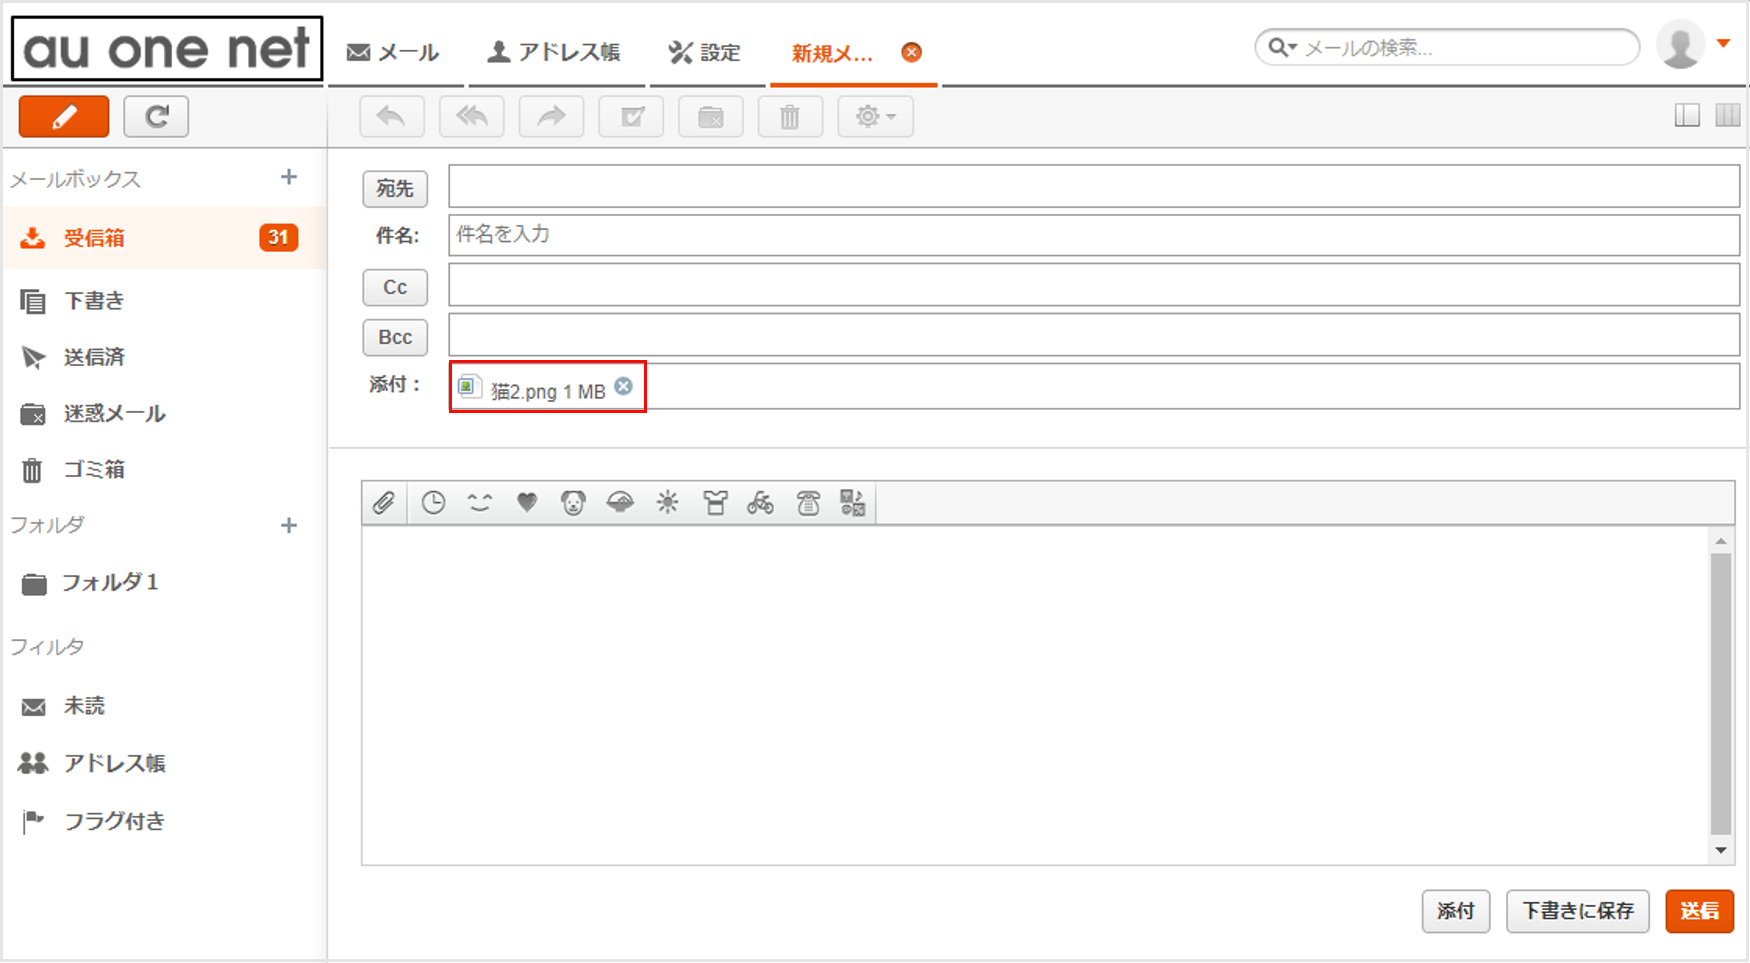Click into the Bcc address field
Screen dimensions: 1750x963
point(1094,335)
